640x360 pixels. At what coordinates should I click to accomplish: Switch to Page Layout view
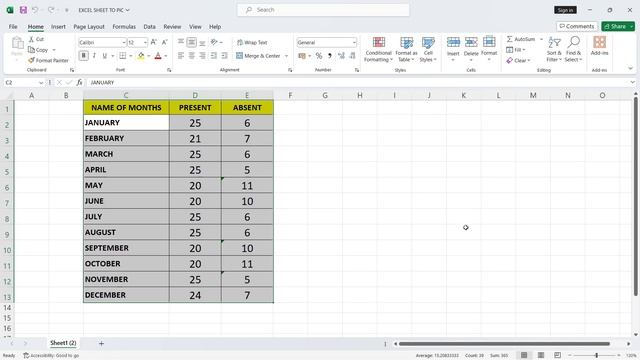pos(541,355)
